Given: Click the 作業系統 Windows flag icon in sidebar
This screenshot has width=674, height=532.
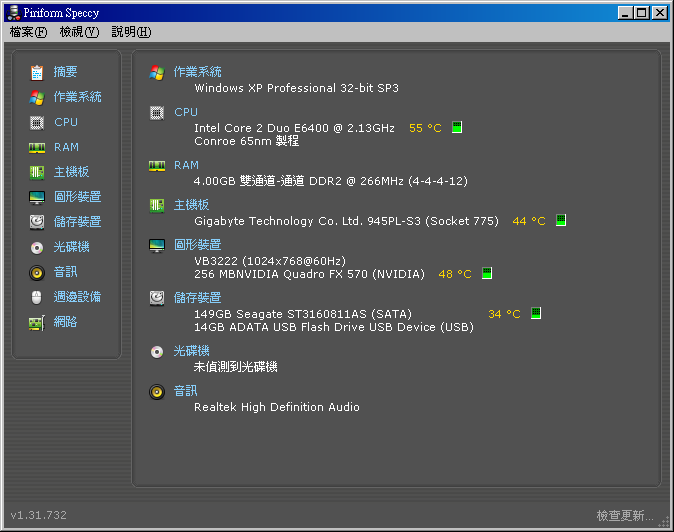Looking at the screenshot, I should (x=37, y=98).
